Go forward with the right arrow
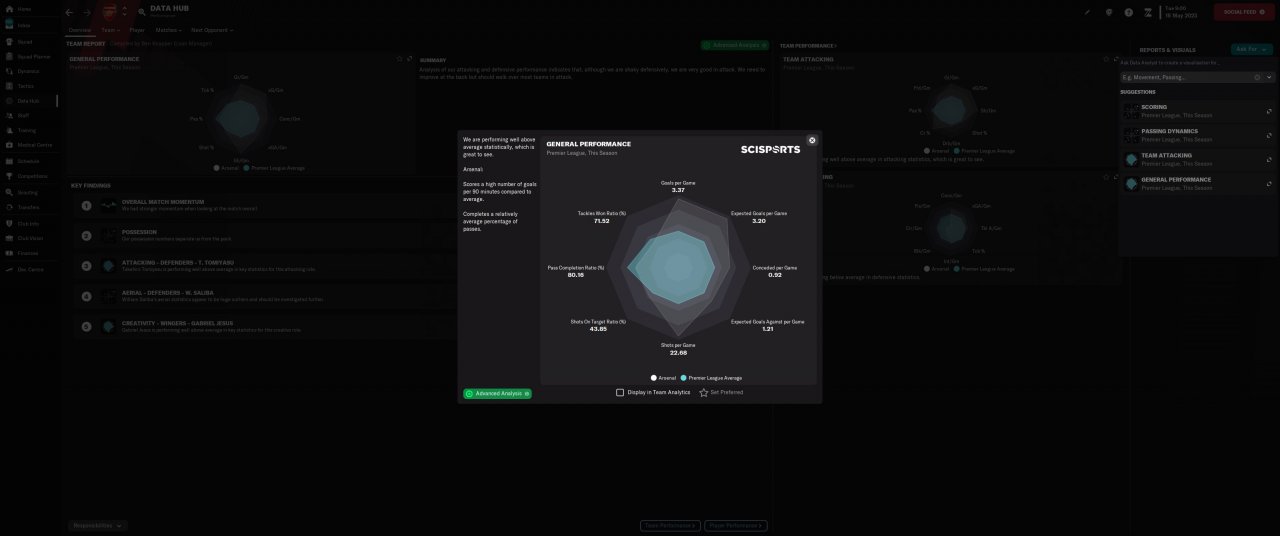The height and width of the screenshot is (536, 1280). pyautogui.click(x=87, y=12)
